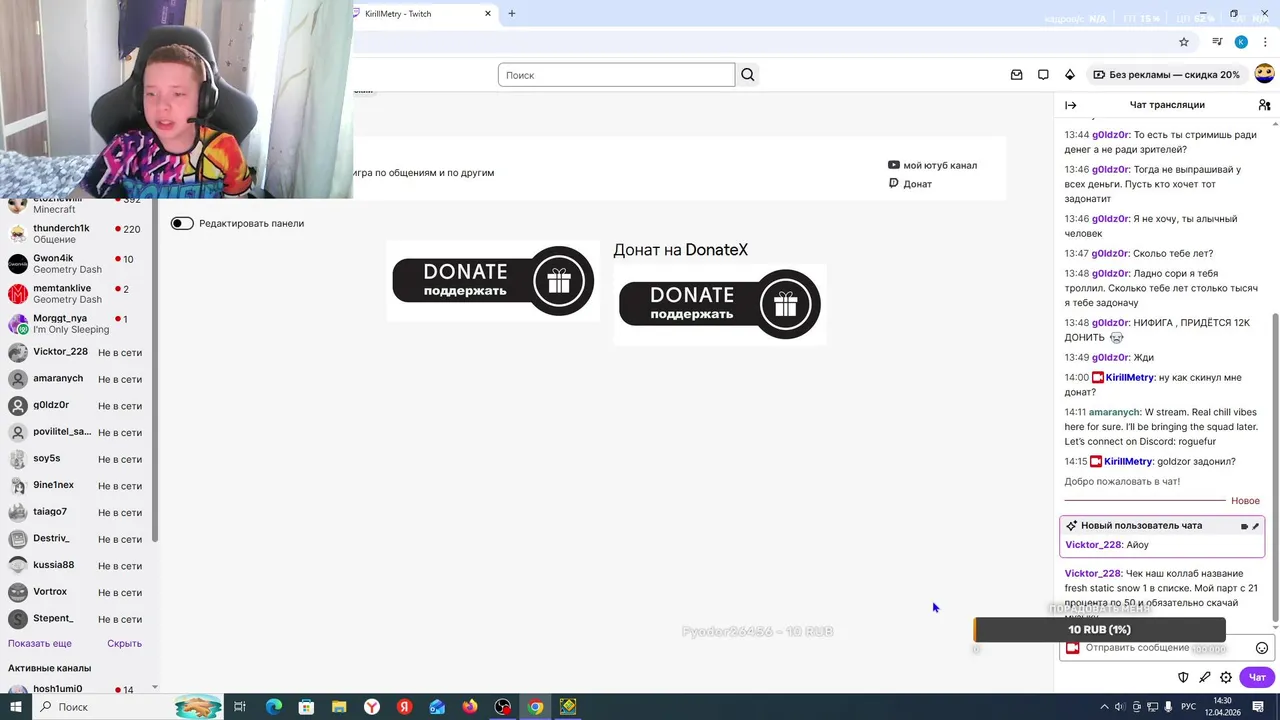Open the emote picker smiley icon

[x=1262, y=648]
